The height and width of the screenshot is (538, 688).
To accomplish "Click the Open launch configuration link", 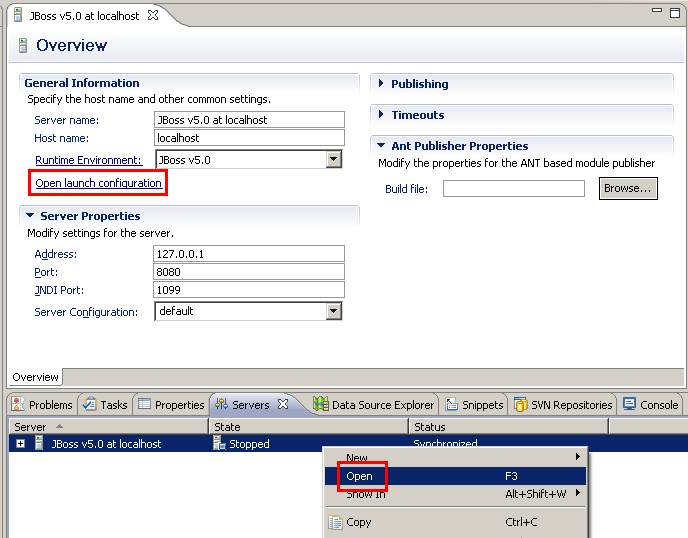I will pos(98,183).
